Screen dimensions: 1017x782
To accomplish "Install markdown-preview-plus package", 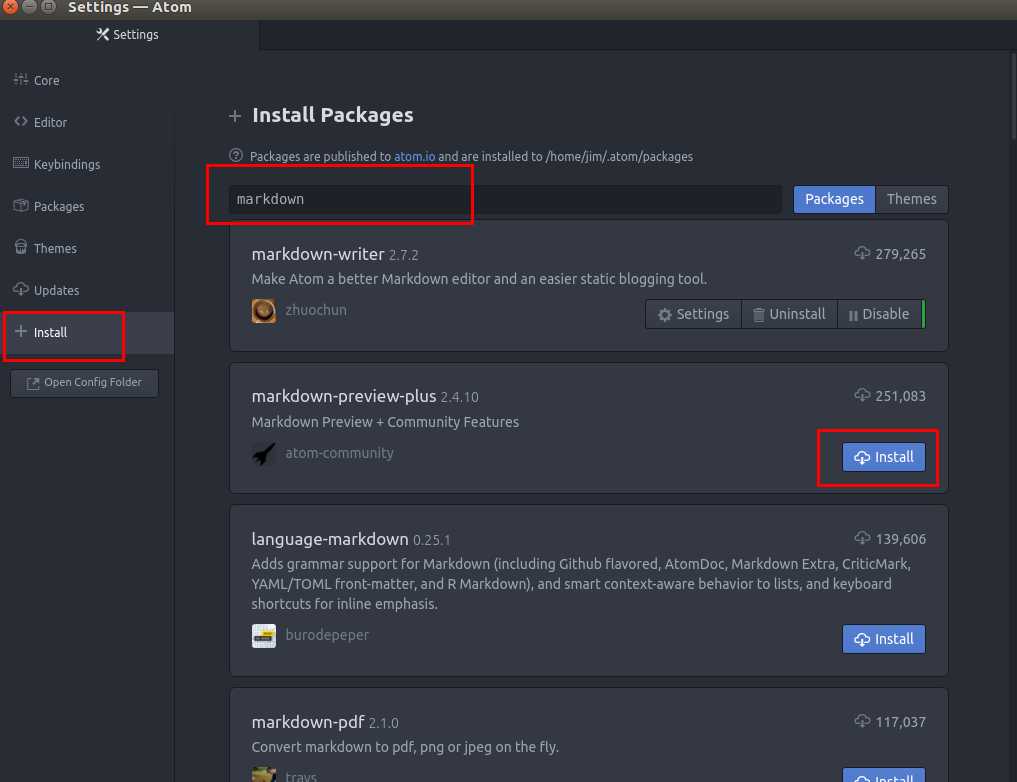I will tap(883, 457).
